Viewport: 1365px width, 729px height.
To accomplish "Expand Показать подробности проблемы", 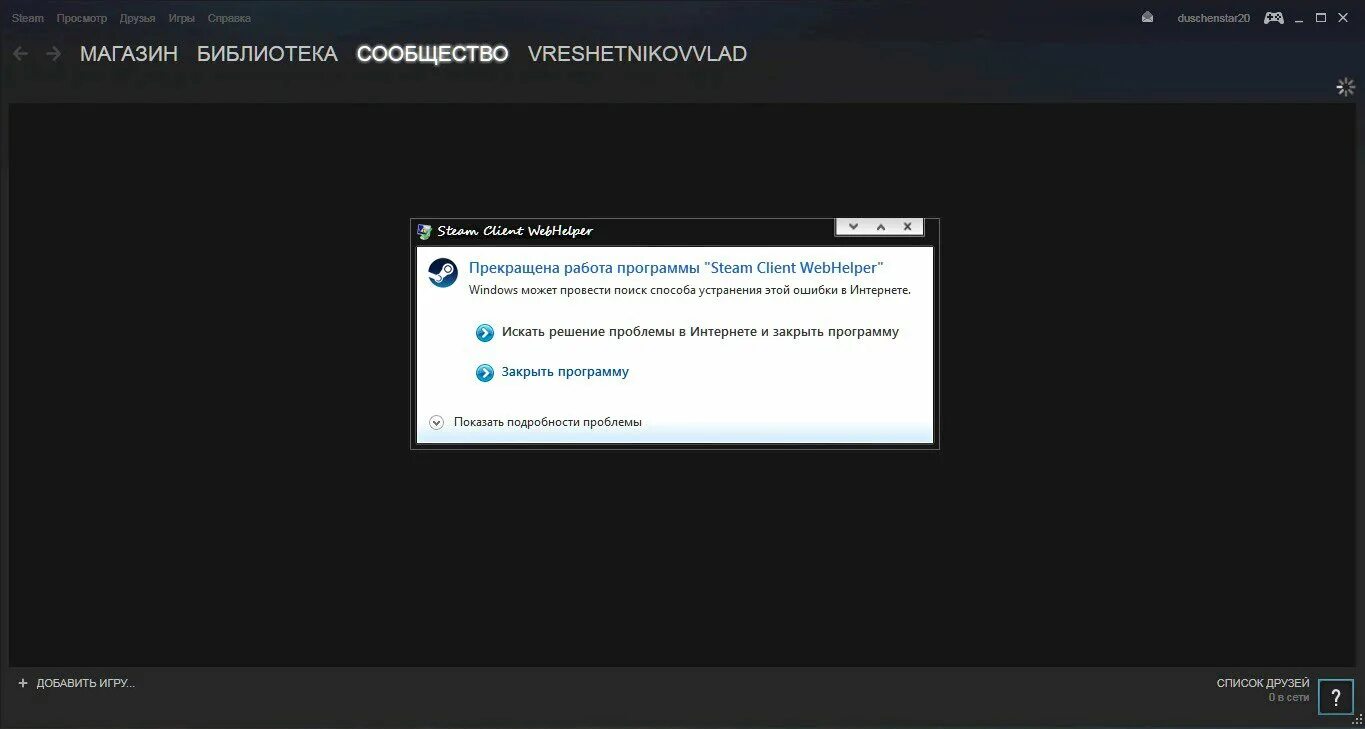I will [436, 422].
